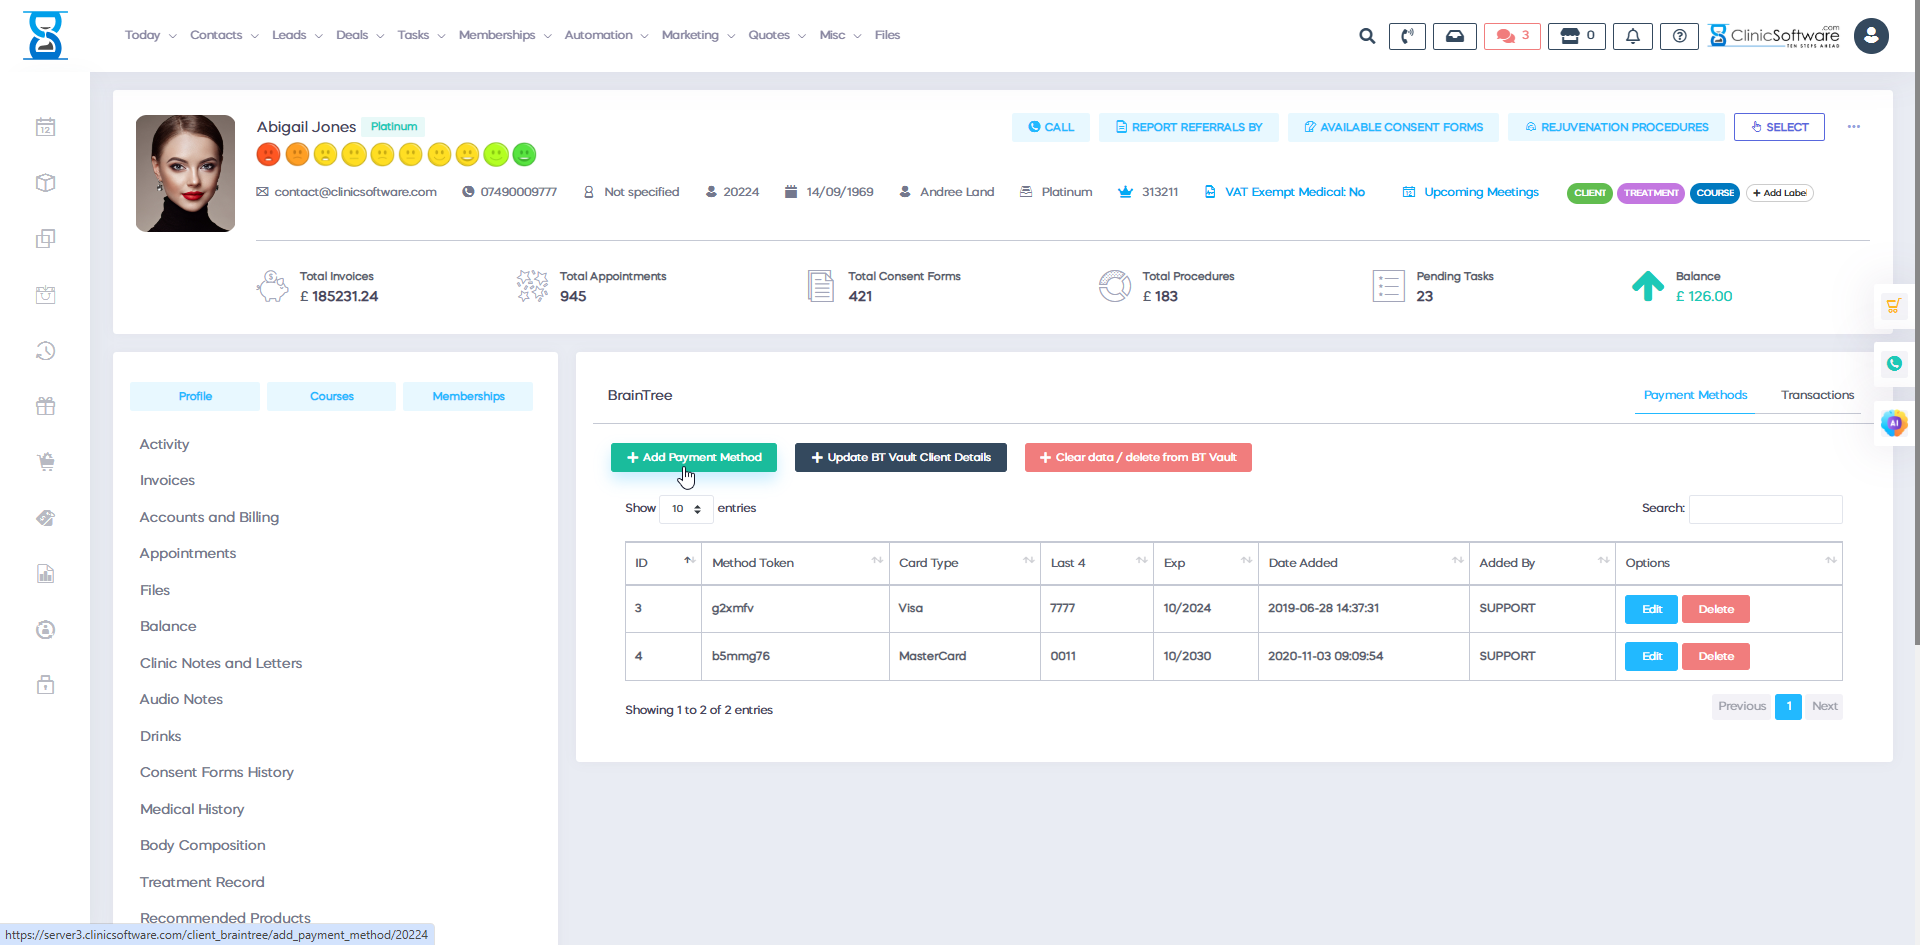
Task: Click the help question mark icon
Action: tap(1679, 35)
